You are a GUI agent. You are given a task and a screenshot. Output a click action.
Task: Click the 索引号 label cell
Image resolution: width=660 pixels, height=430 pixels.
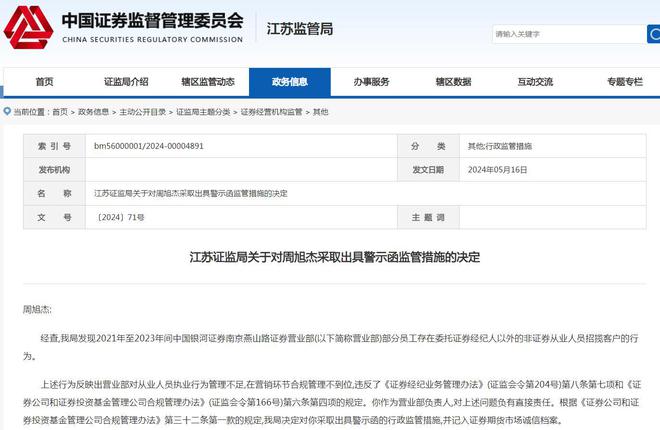point(54,146)
